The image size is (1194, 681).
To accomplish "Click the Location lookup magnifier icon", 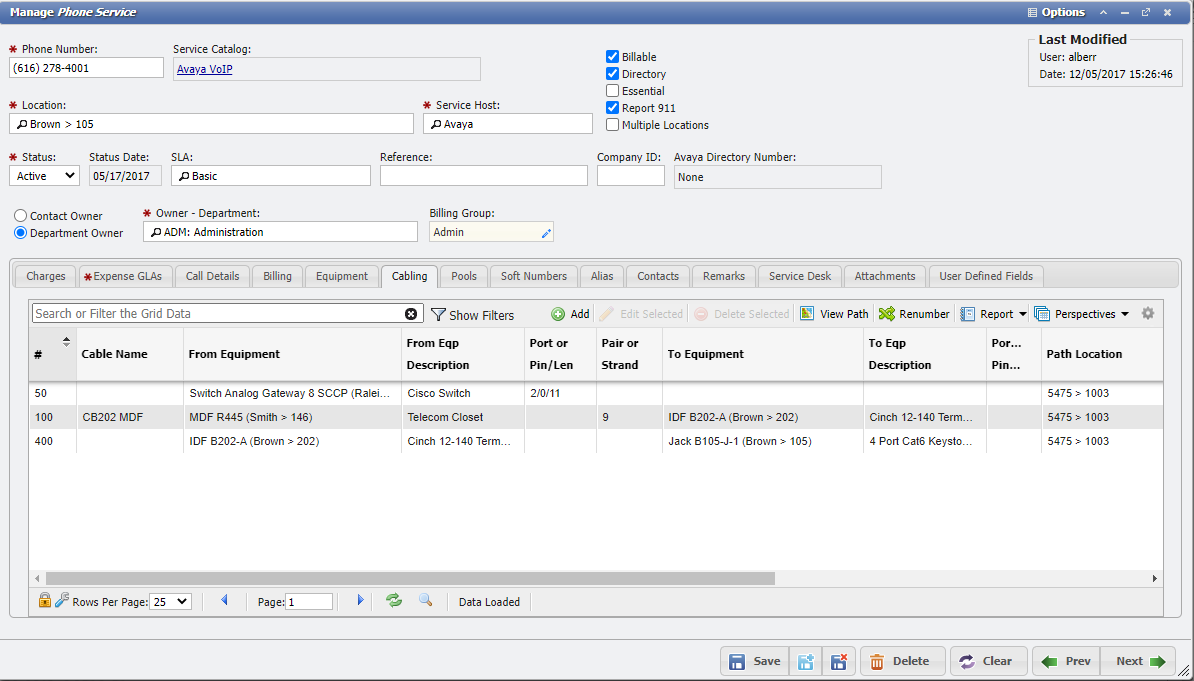I will pos(22,124).
